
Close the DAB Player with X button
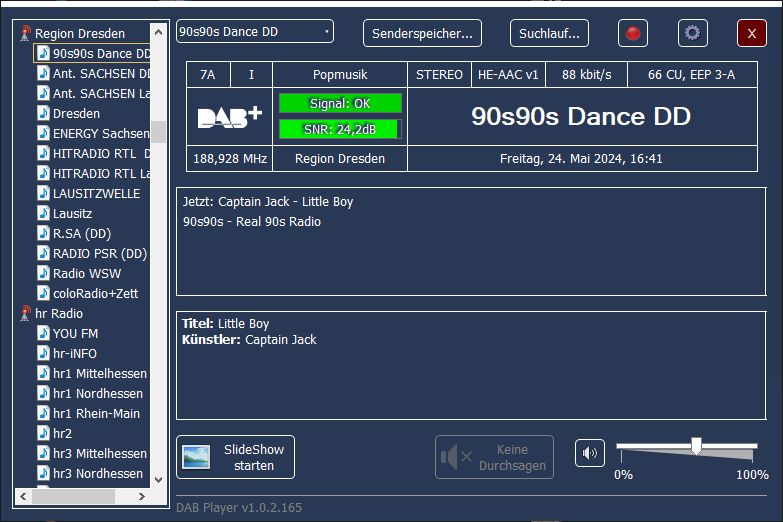coord(751,33)
